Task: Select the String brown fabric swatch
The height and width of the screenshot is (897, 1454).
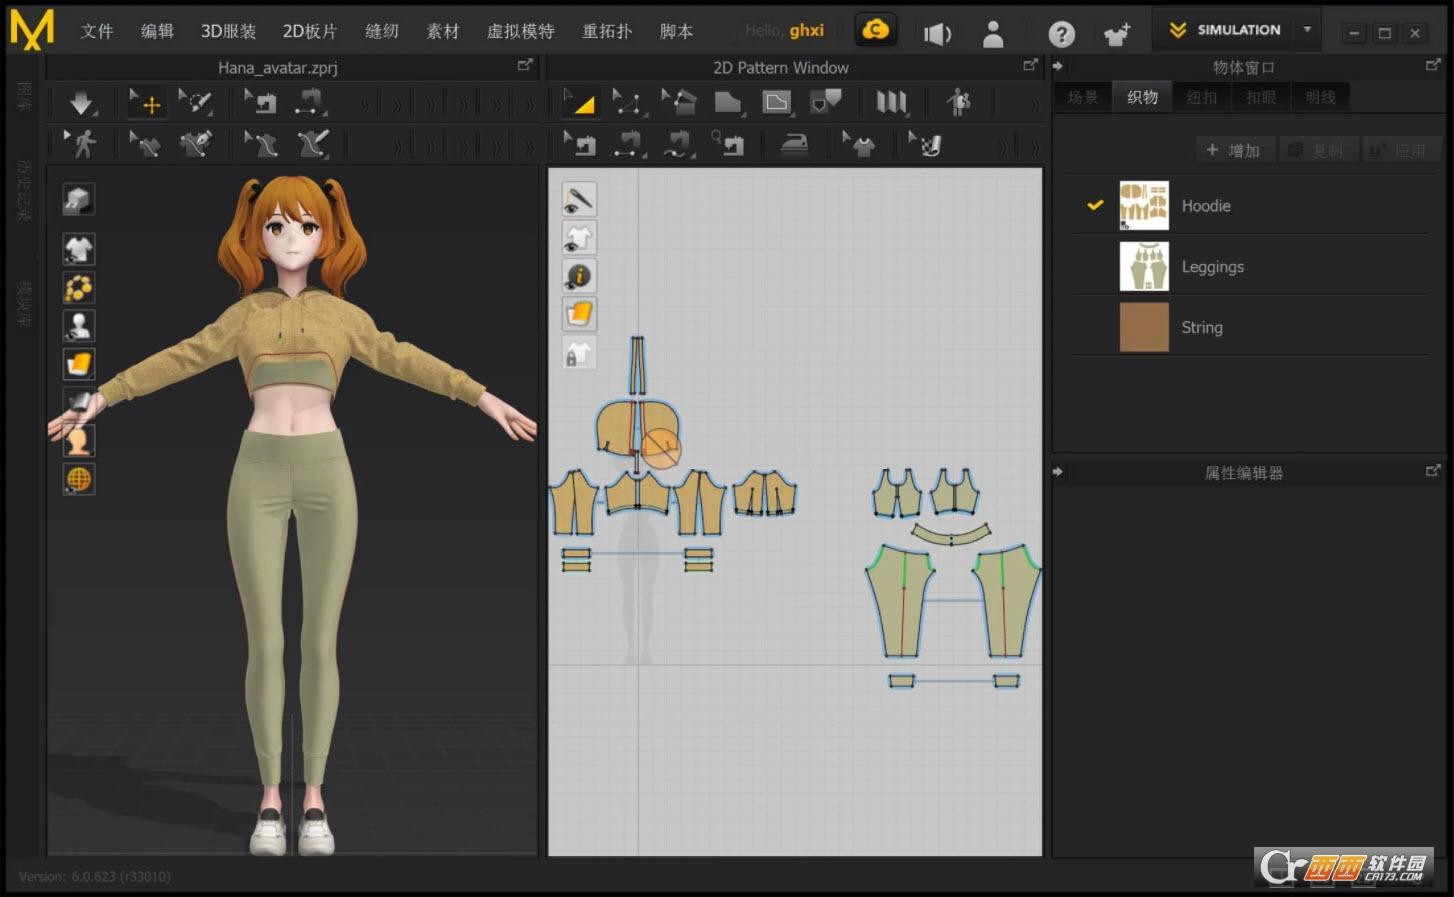Action: click(1144, 327)
